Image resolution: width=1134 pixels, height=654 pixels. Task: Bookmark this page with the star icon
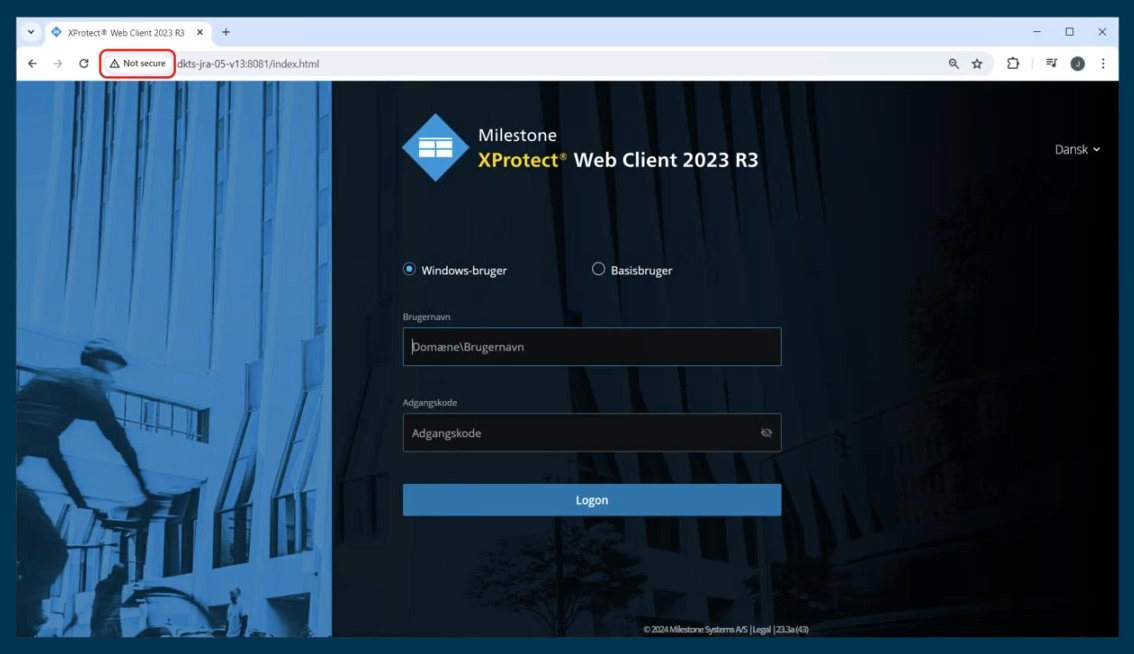977,64
